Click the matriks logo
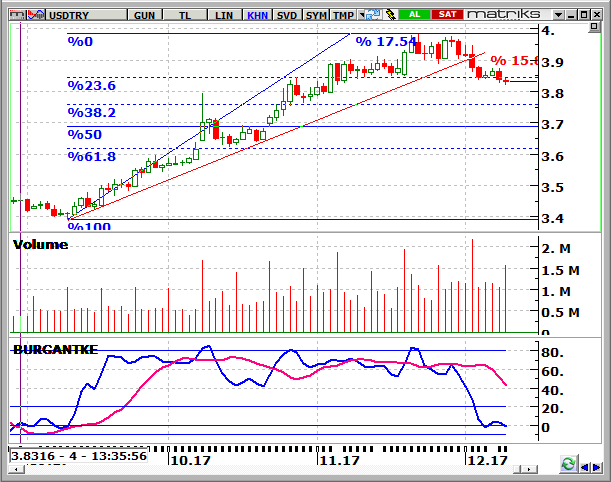 click(503, 15)
